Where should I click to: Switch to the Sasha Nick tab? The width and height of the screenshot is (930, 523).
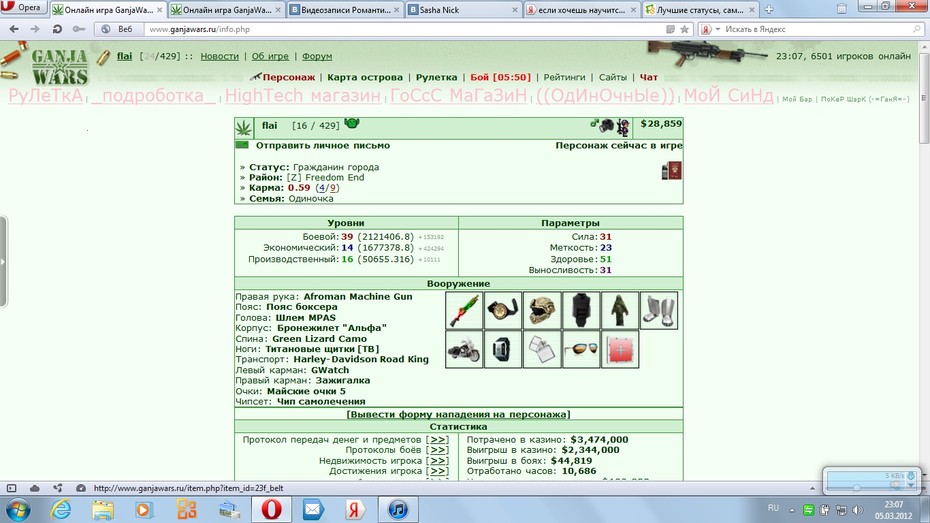pyautogui.click(x=463, y=10)
